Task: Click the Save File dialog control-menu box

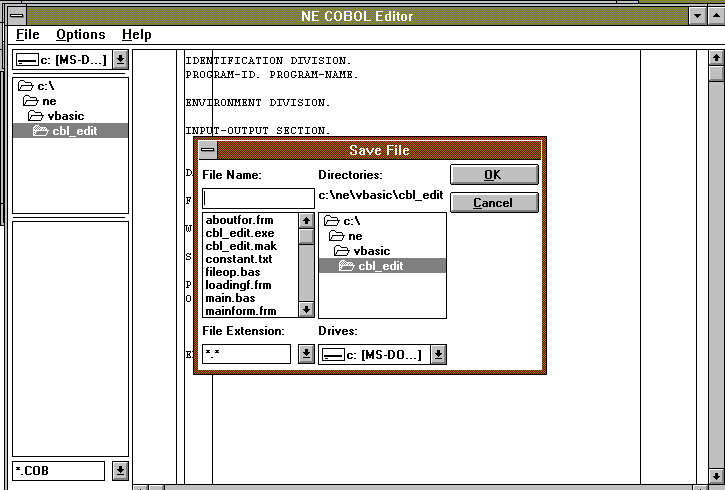Action: tap(207, 150)
